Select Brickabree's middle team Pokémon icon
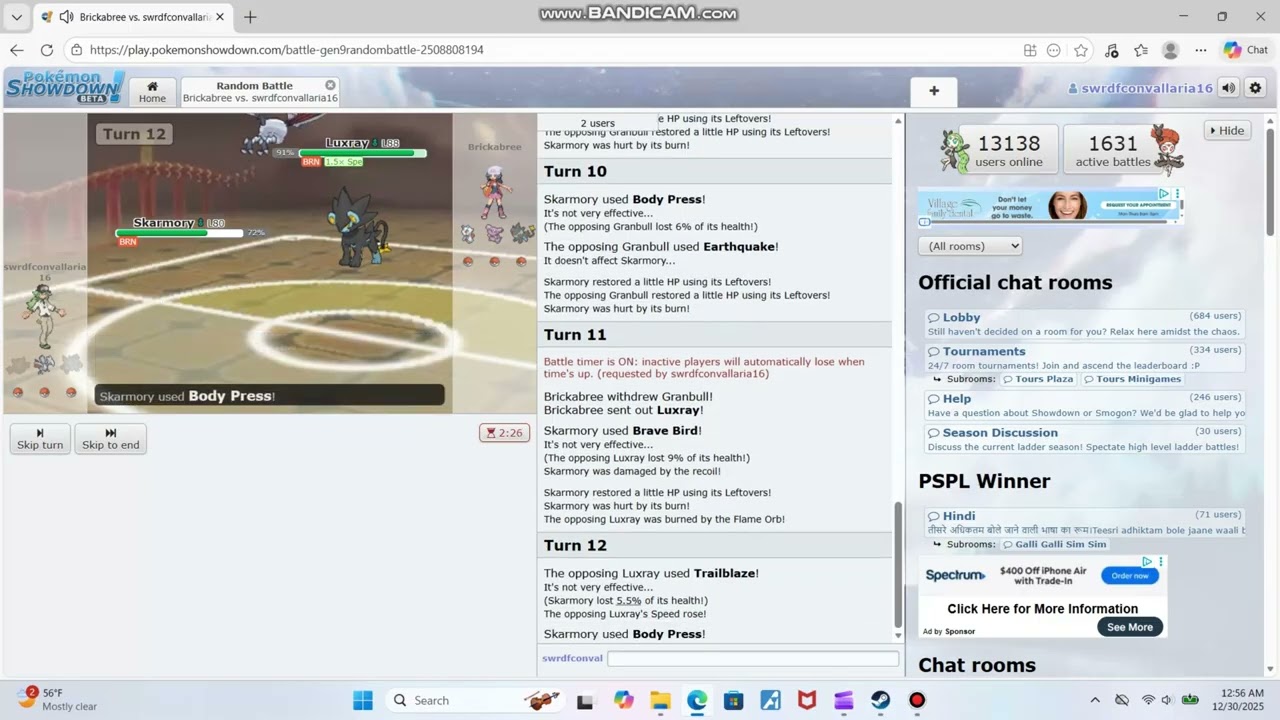The width and height of the screenshot is (1280, 720). click(x=495, y=233)
